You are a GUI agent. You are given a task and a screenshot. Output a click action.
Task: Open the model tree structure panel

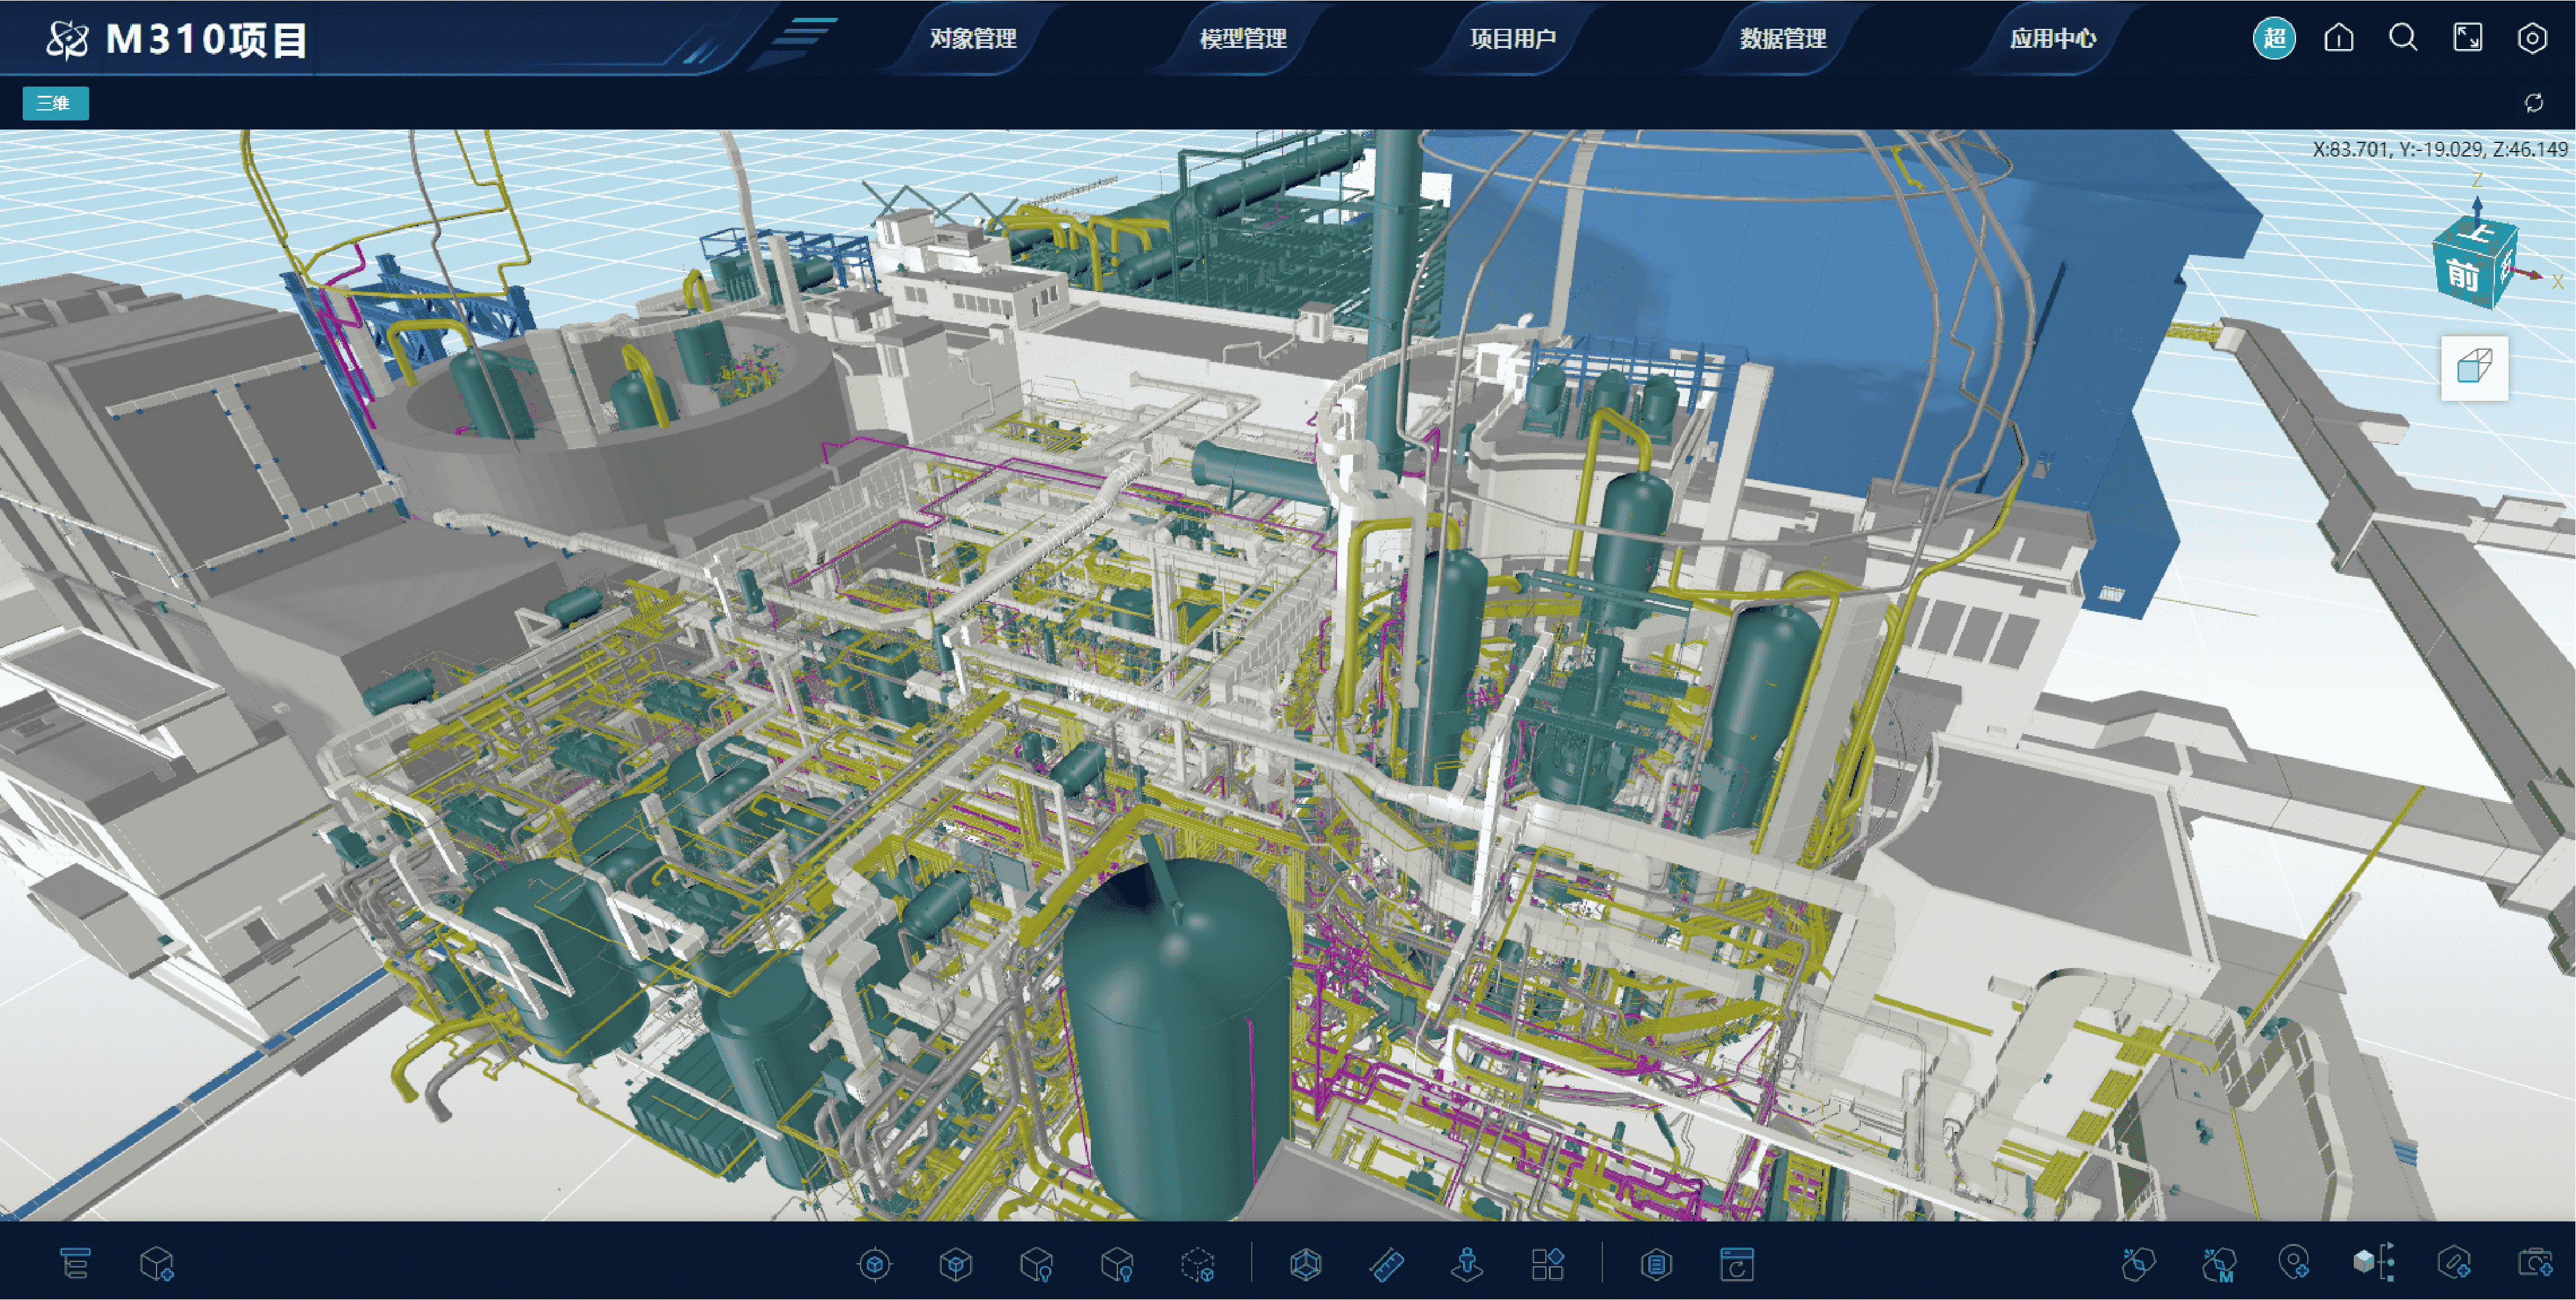75,1264
